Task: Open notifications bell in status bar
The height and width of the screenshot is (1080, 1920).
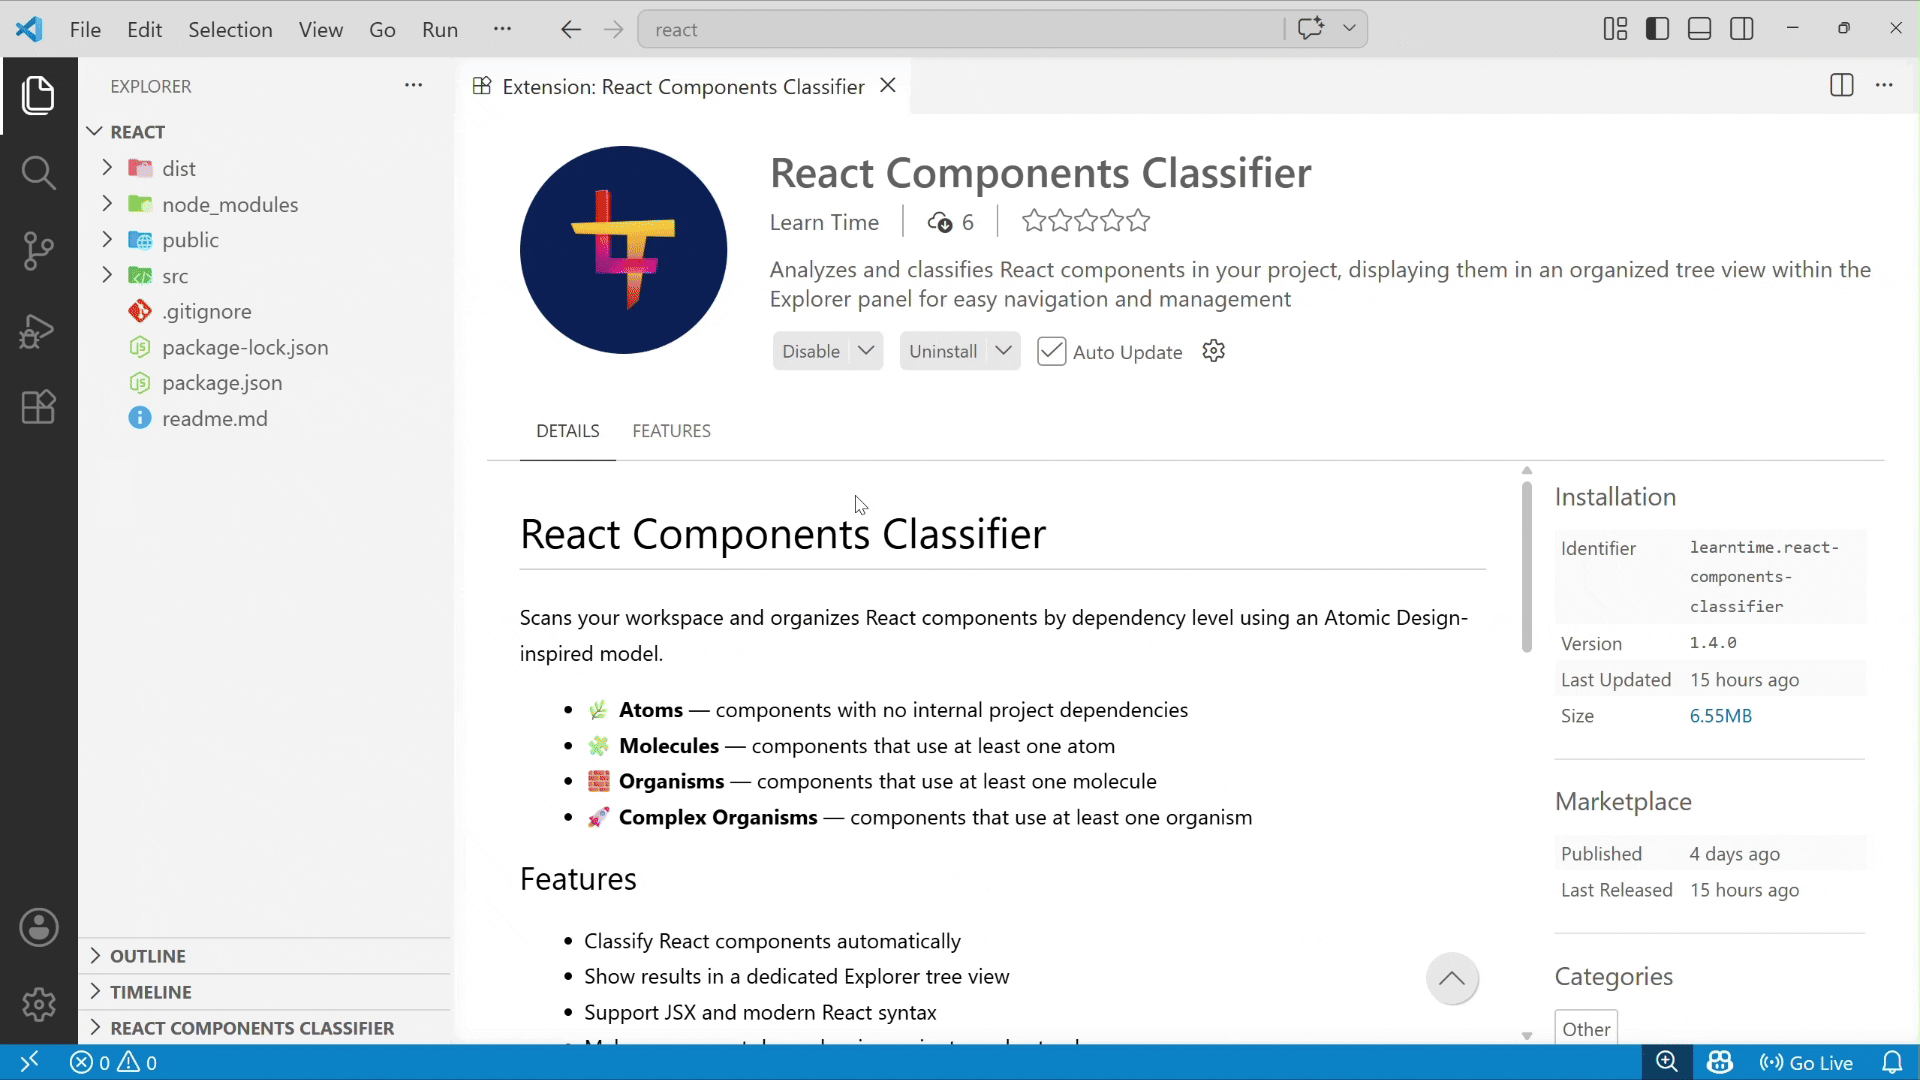Action: (x=1892, y=1062)
